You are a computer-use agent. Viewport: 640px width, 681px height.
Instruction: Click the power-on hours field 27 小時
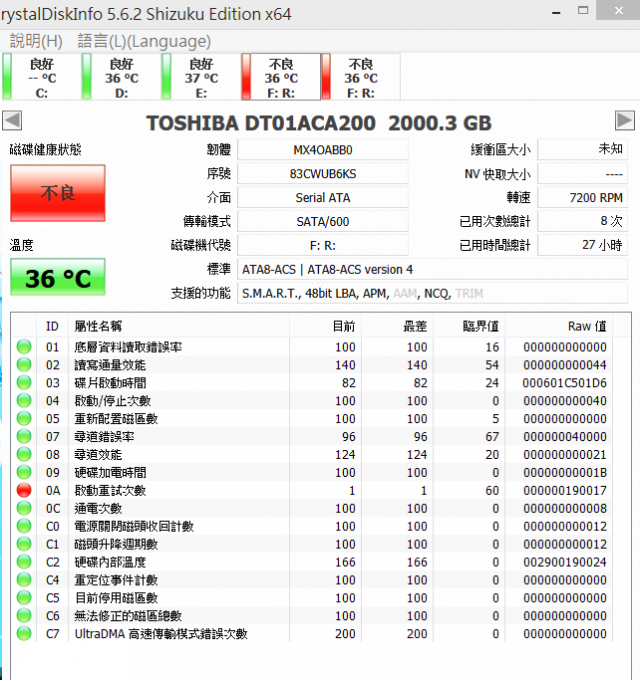[582, 245]
